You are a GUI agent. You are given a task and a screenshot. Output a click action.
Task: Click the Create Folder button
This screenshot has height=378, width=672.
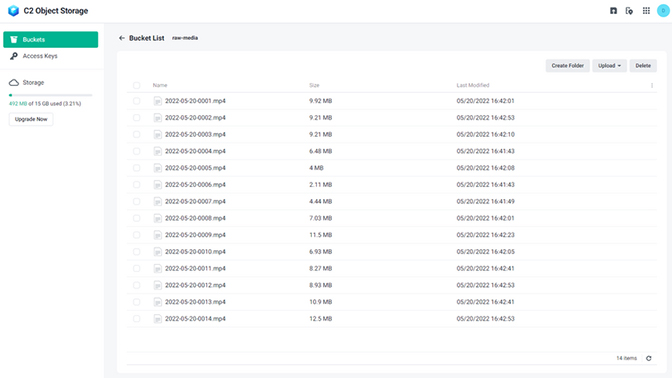tap(567, 66)
